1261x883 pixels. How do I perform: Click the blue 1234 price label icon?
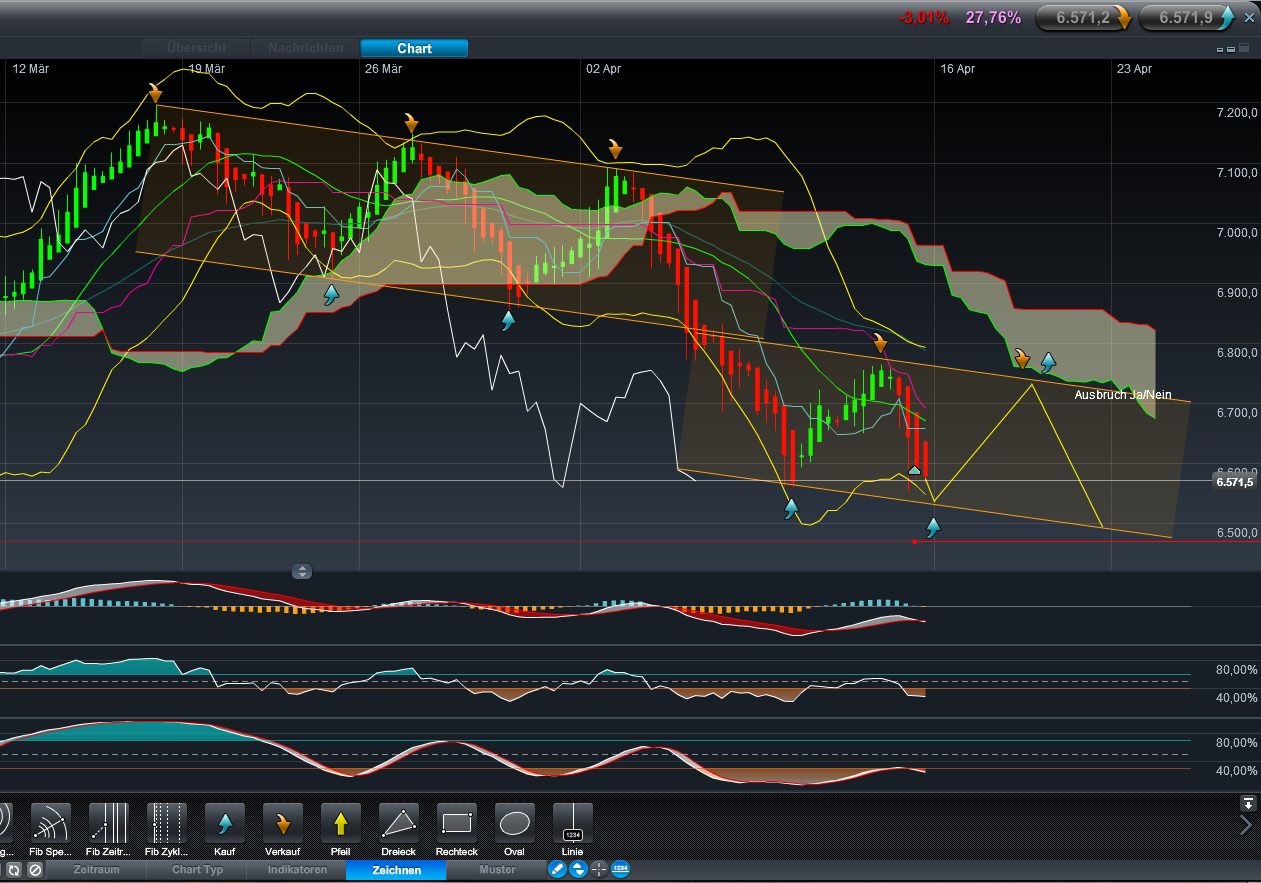click(620, 870)
